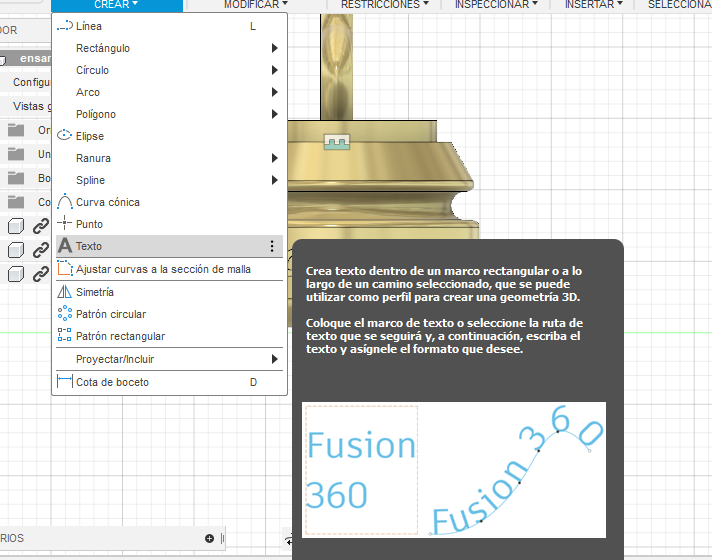
Task: Open the Círculo submenu arrow
Action: coord(274,70)
